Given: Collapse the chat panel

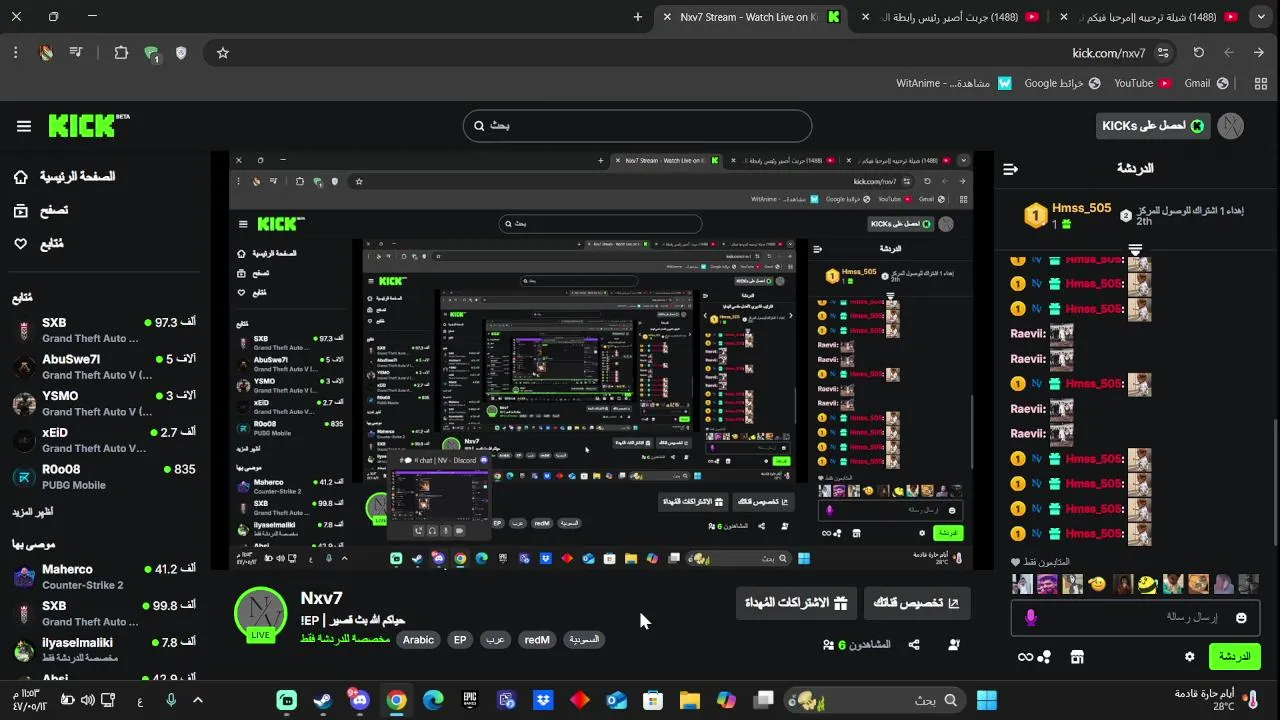Looking at the screenshot, I should 1010,169.
